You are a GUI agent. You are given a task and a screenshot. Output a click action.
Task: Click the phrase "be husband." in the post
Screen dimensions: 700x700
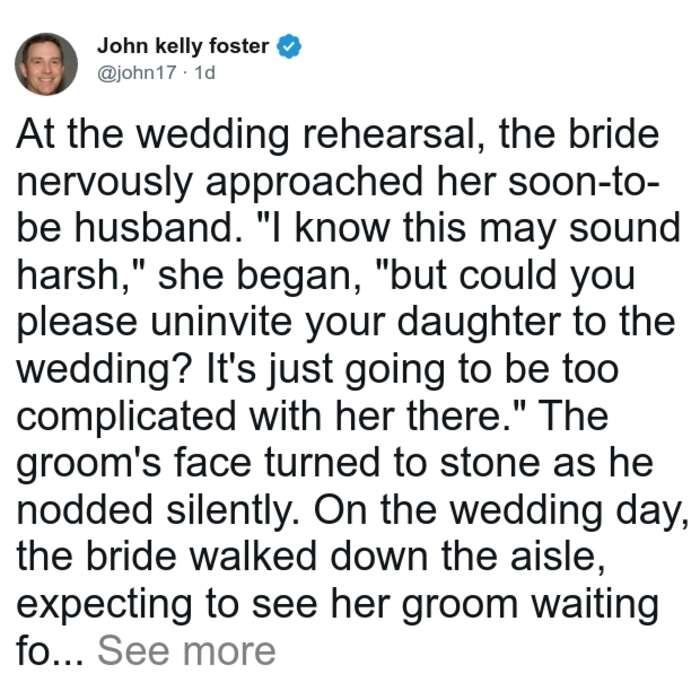[130, 228]
